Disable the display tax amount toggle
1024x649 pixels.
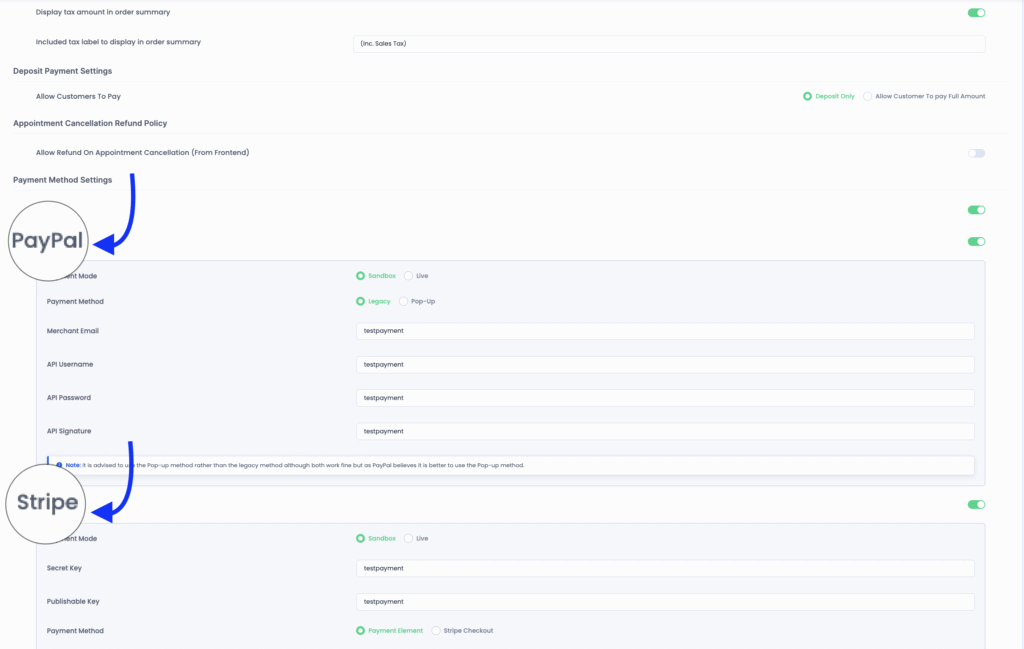point(976,13)
